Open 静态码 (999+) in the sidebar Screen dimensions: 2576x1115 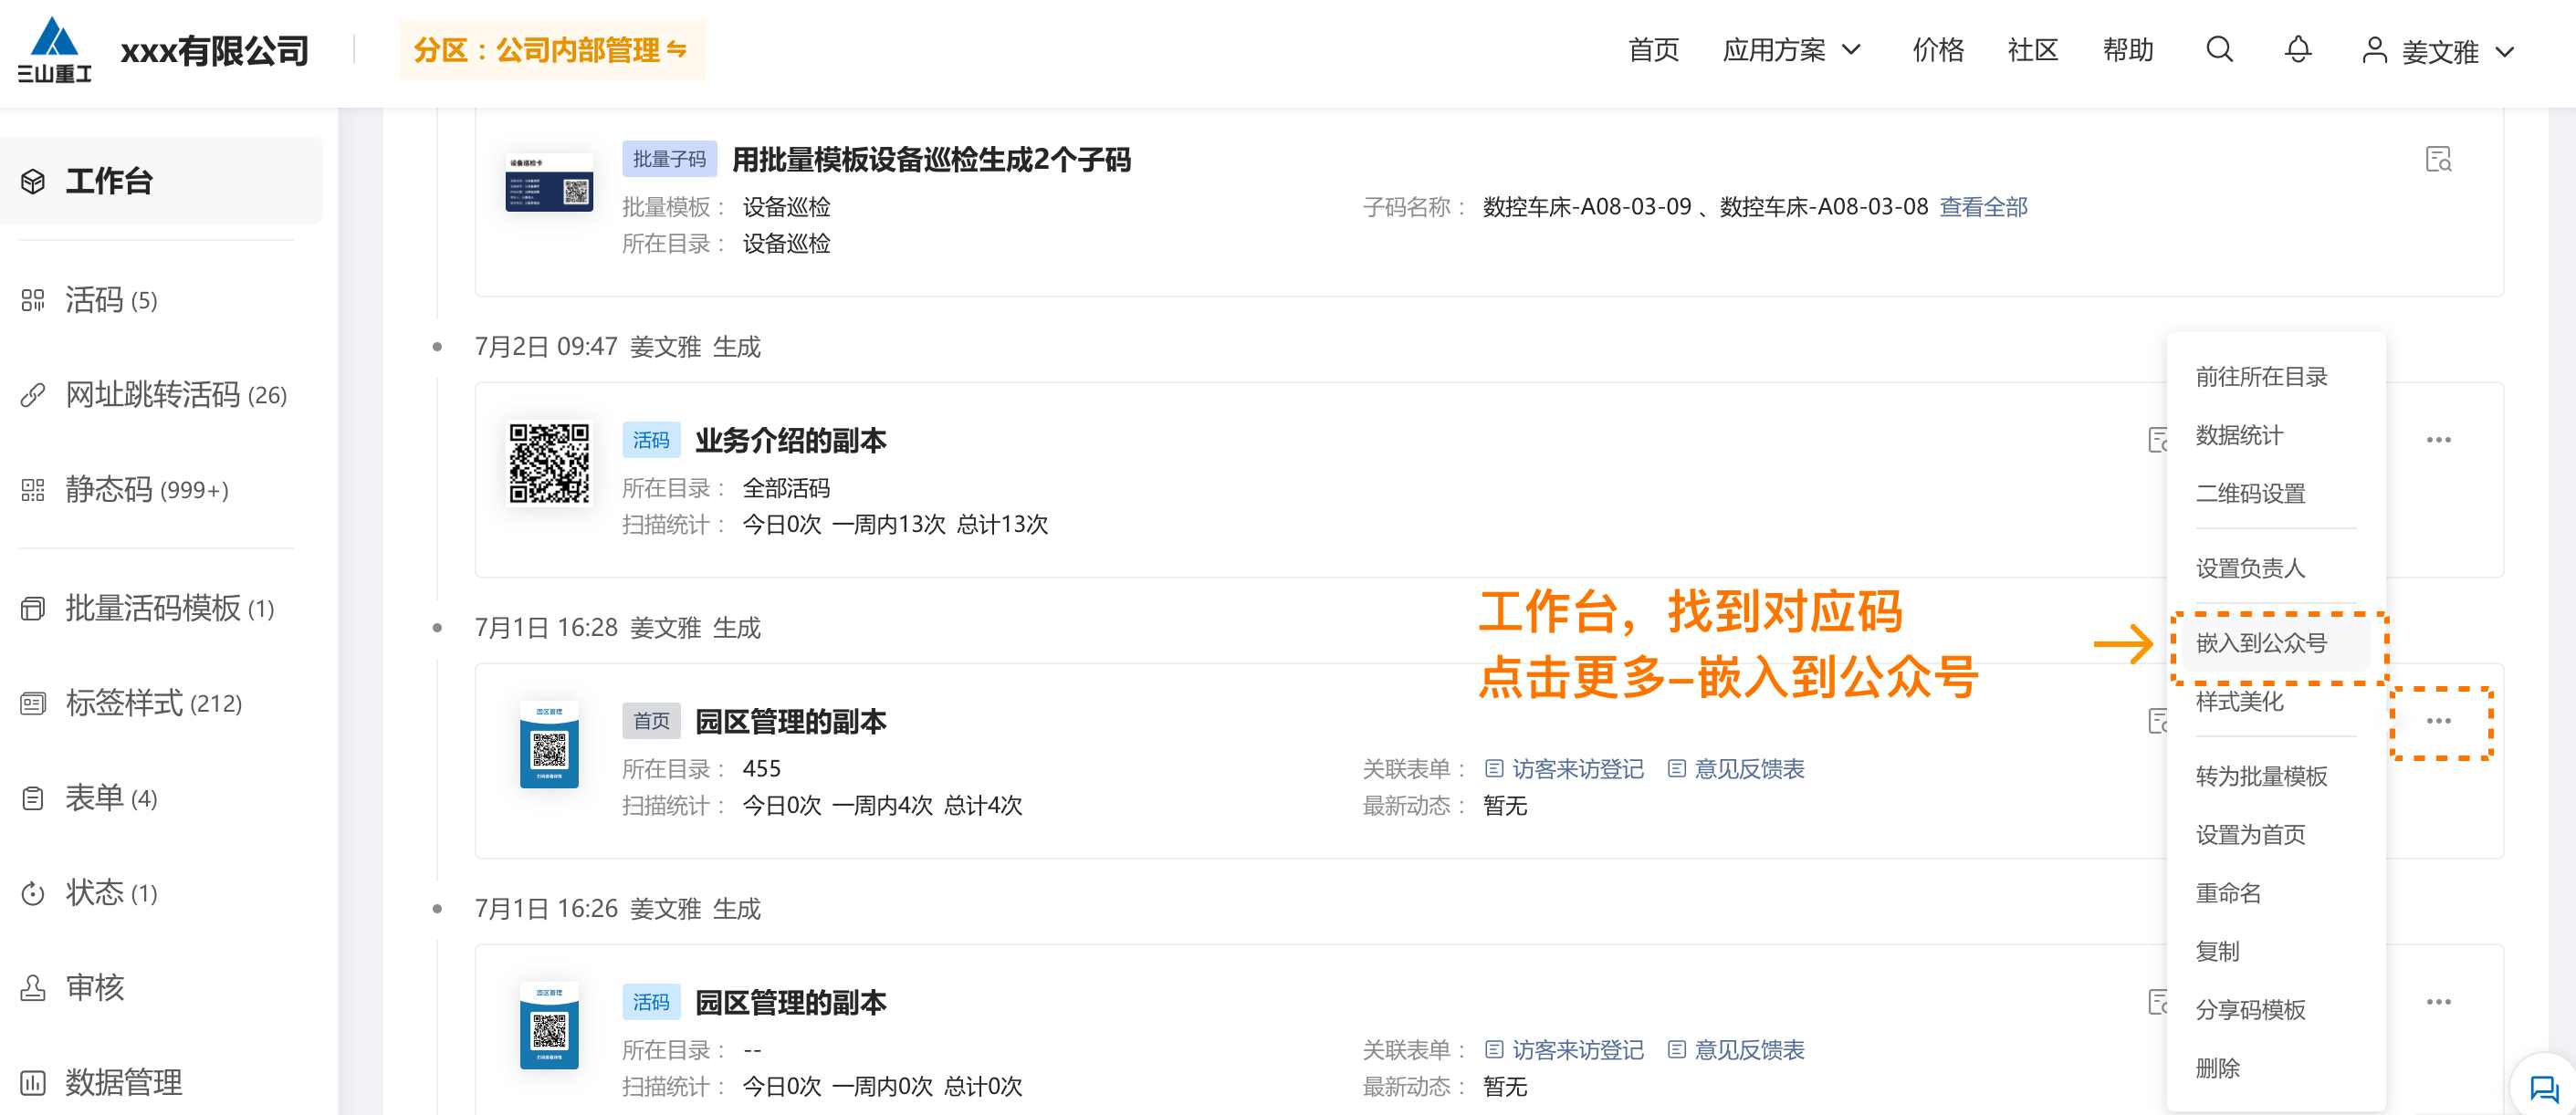[147, 490]
